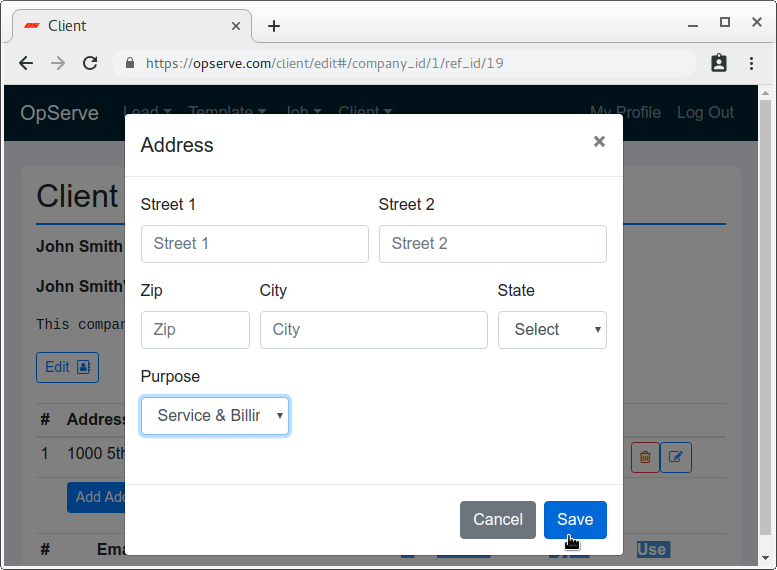Close the Client browser tab

click(236, 26)
